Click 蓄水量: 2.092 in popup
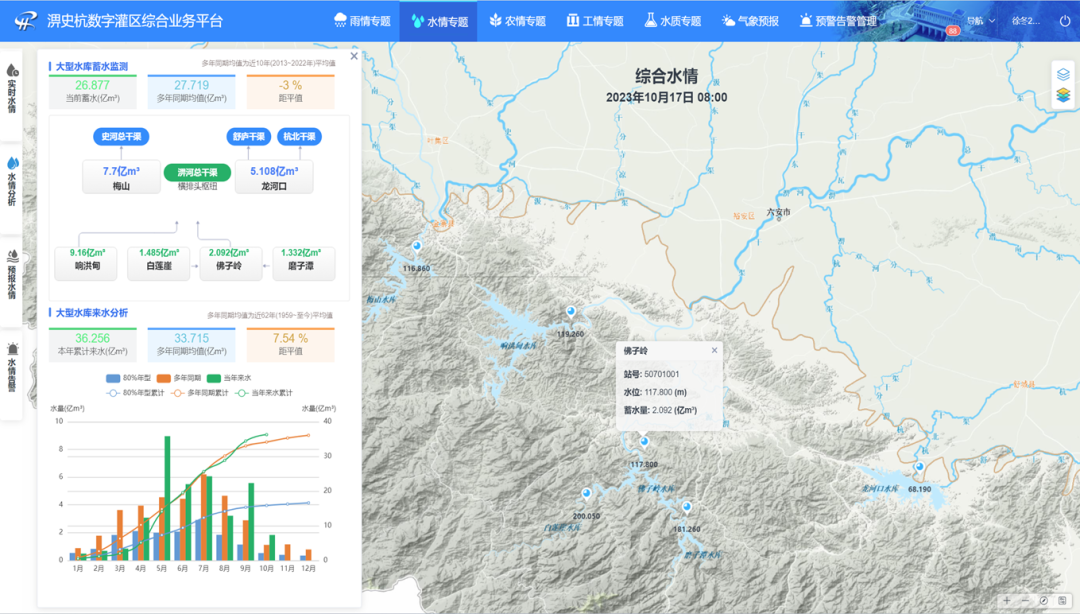The width and height of the screenshot is (1080, 614). (660, 410)
